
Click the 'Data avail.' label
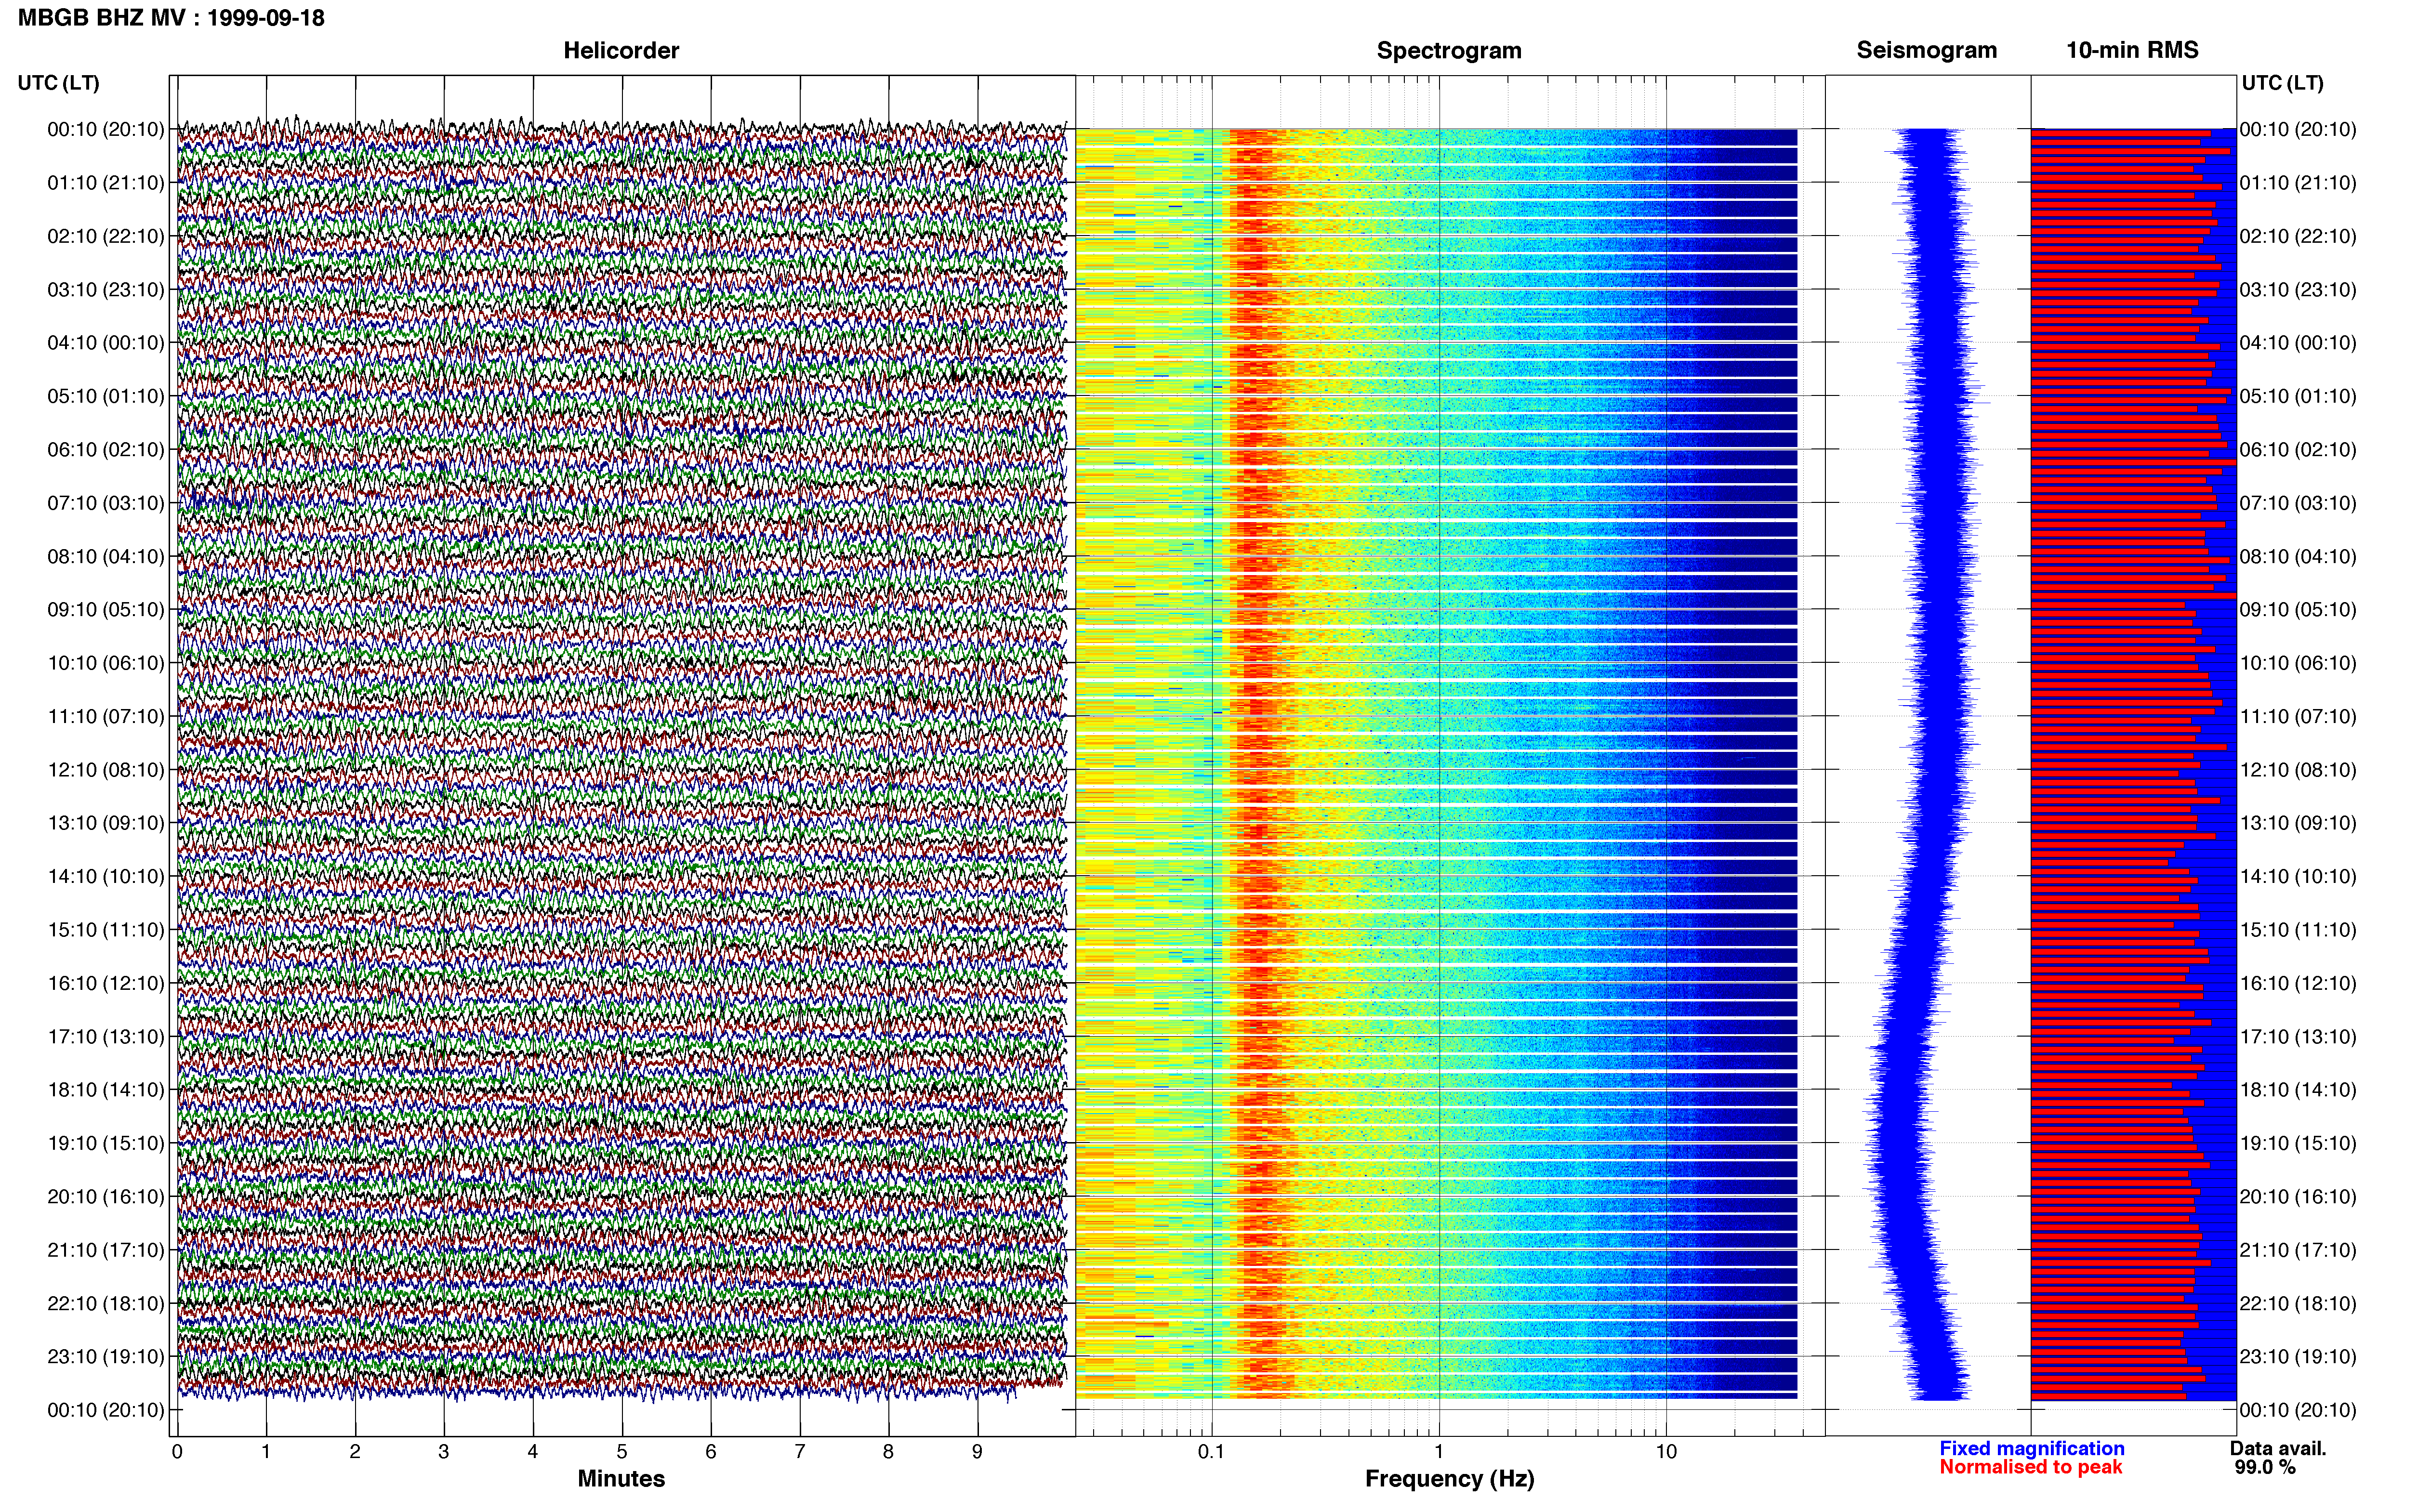pyautogui.click(x=2278, y=1448)
